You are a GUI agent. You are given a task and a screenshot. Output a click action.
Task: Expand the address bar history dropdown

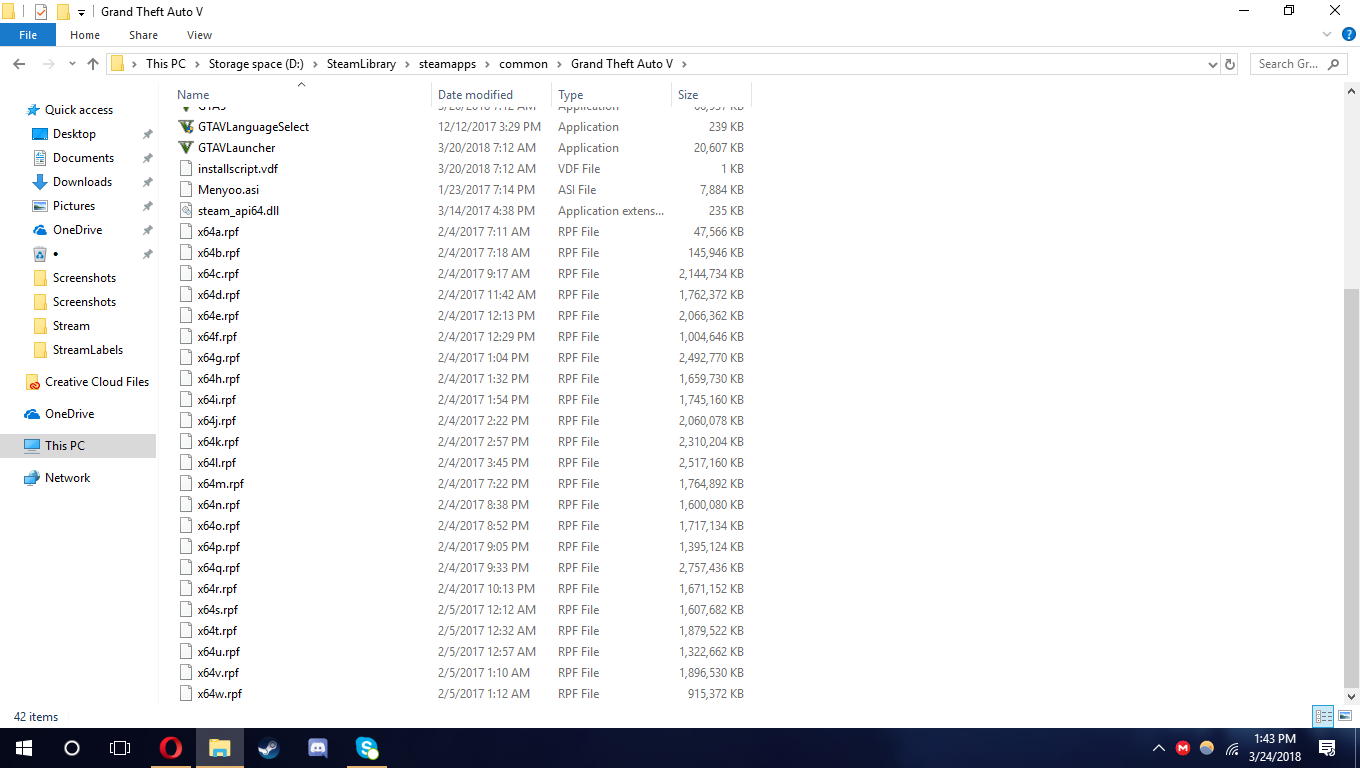pos(1212,64)
